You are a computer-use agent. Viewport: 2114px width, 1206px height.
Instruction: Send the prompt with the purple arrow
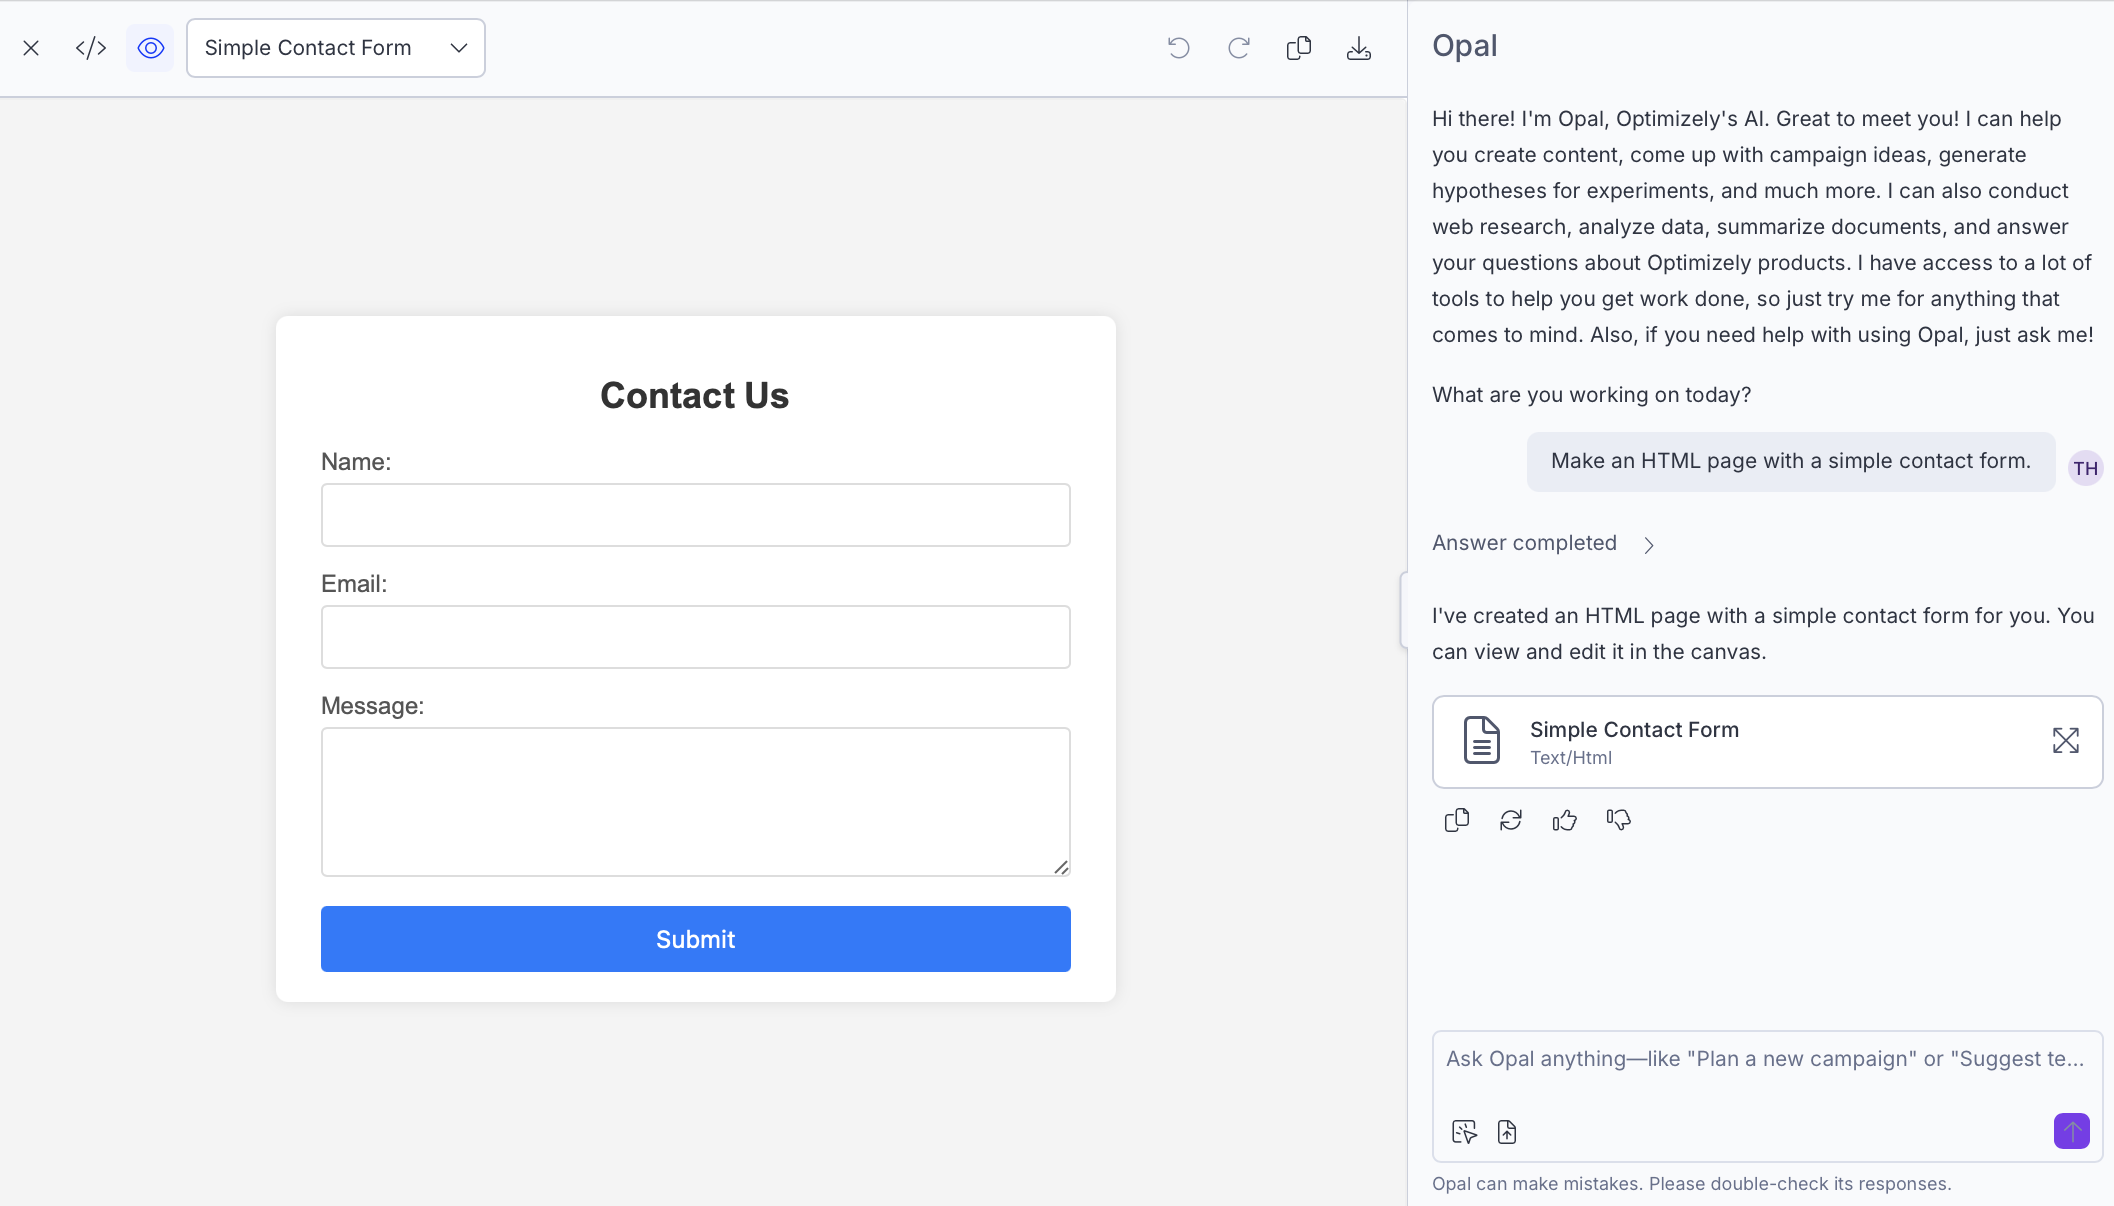click(2071, 1131)
